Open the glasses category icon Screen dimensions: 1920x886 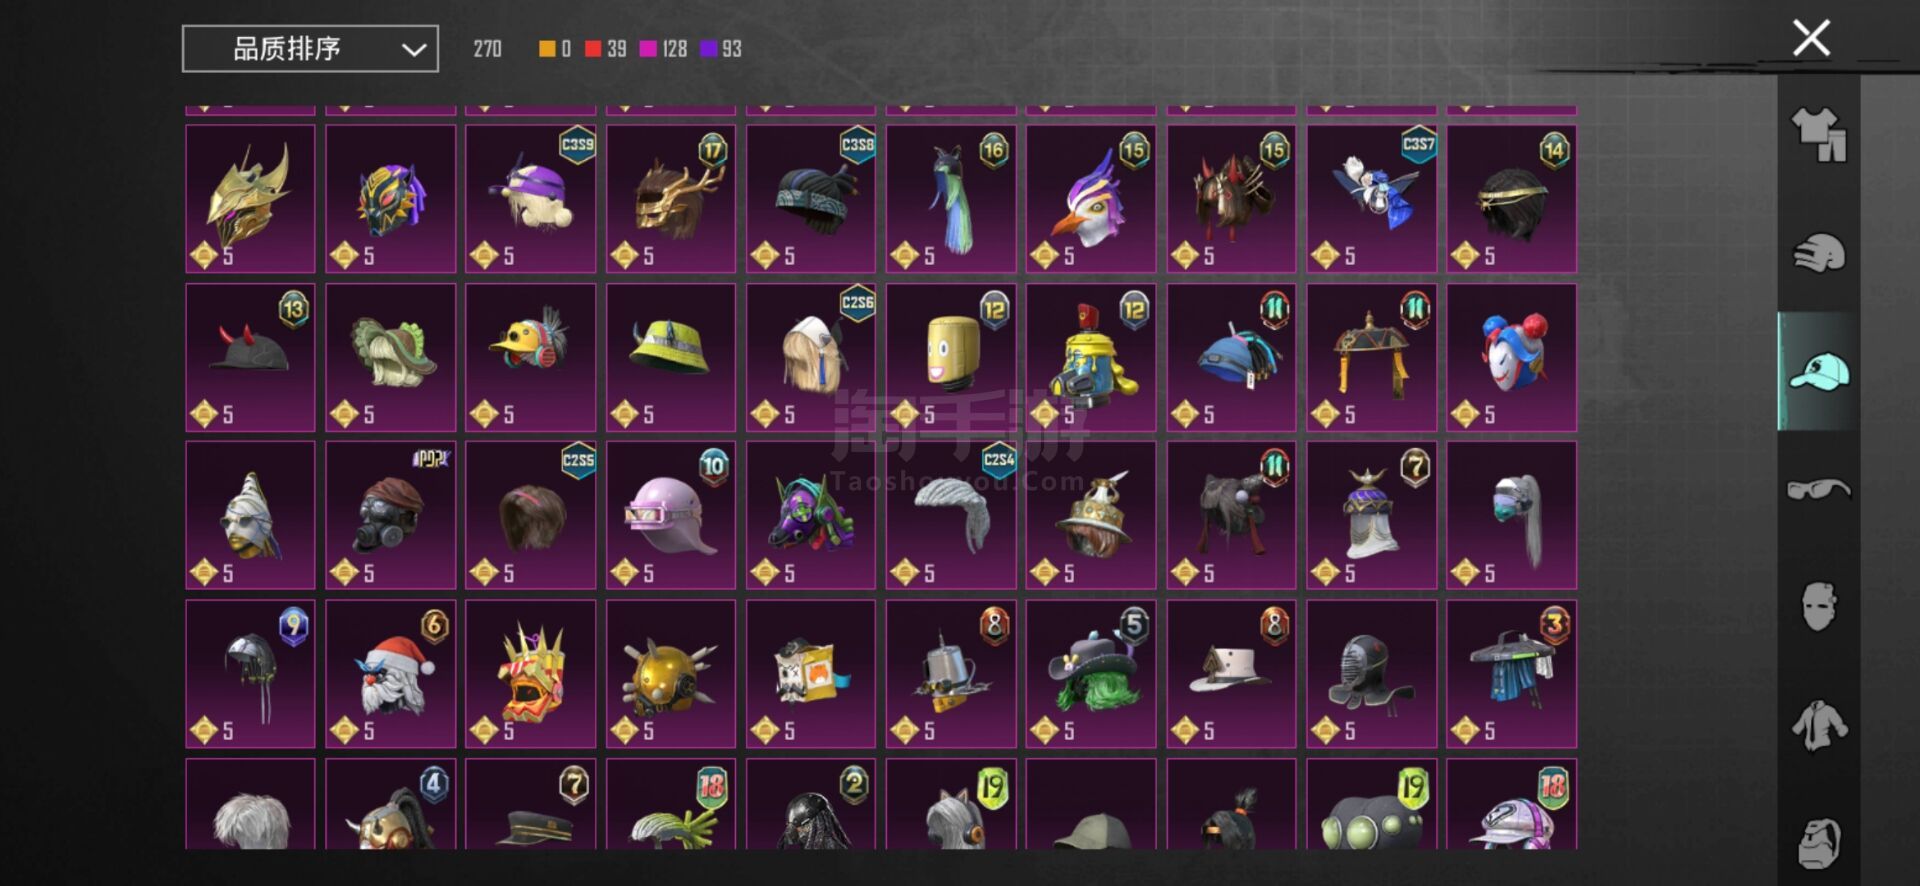pos(1819,489)
